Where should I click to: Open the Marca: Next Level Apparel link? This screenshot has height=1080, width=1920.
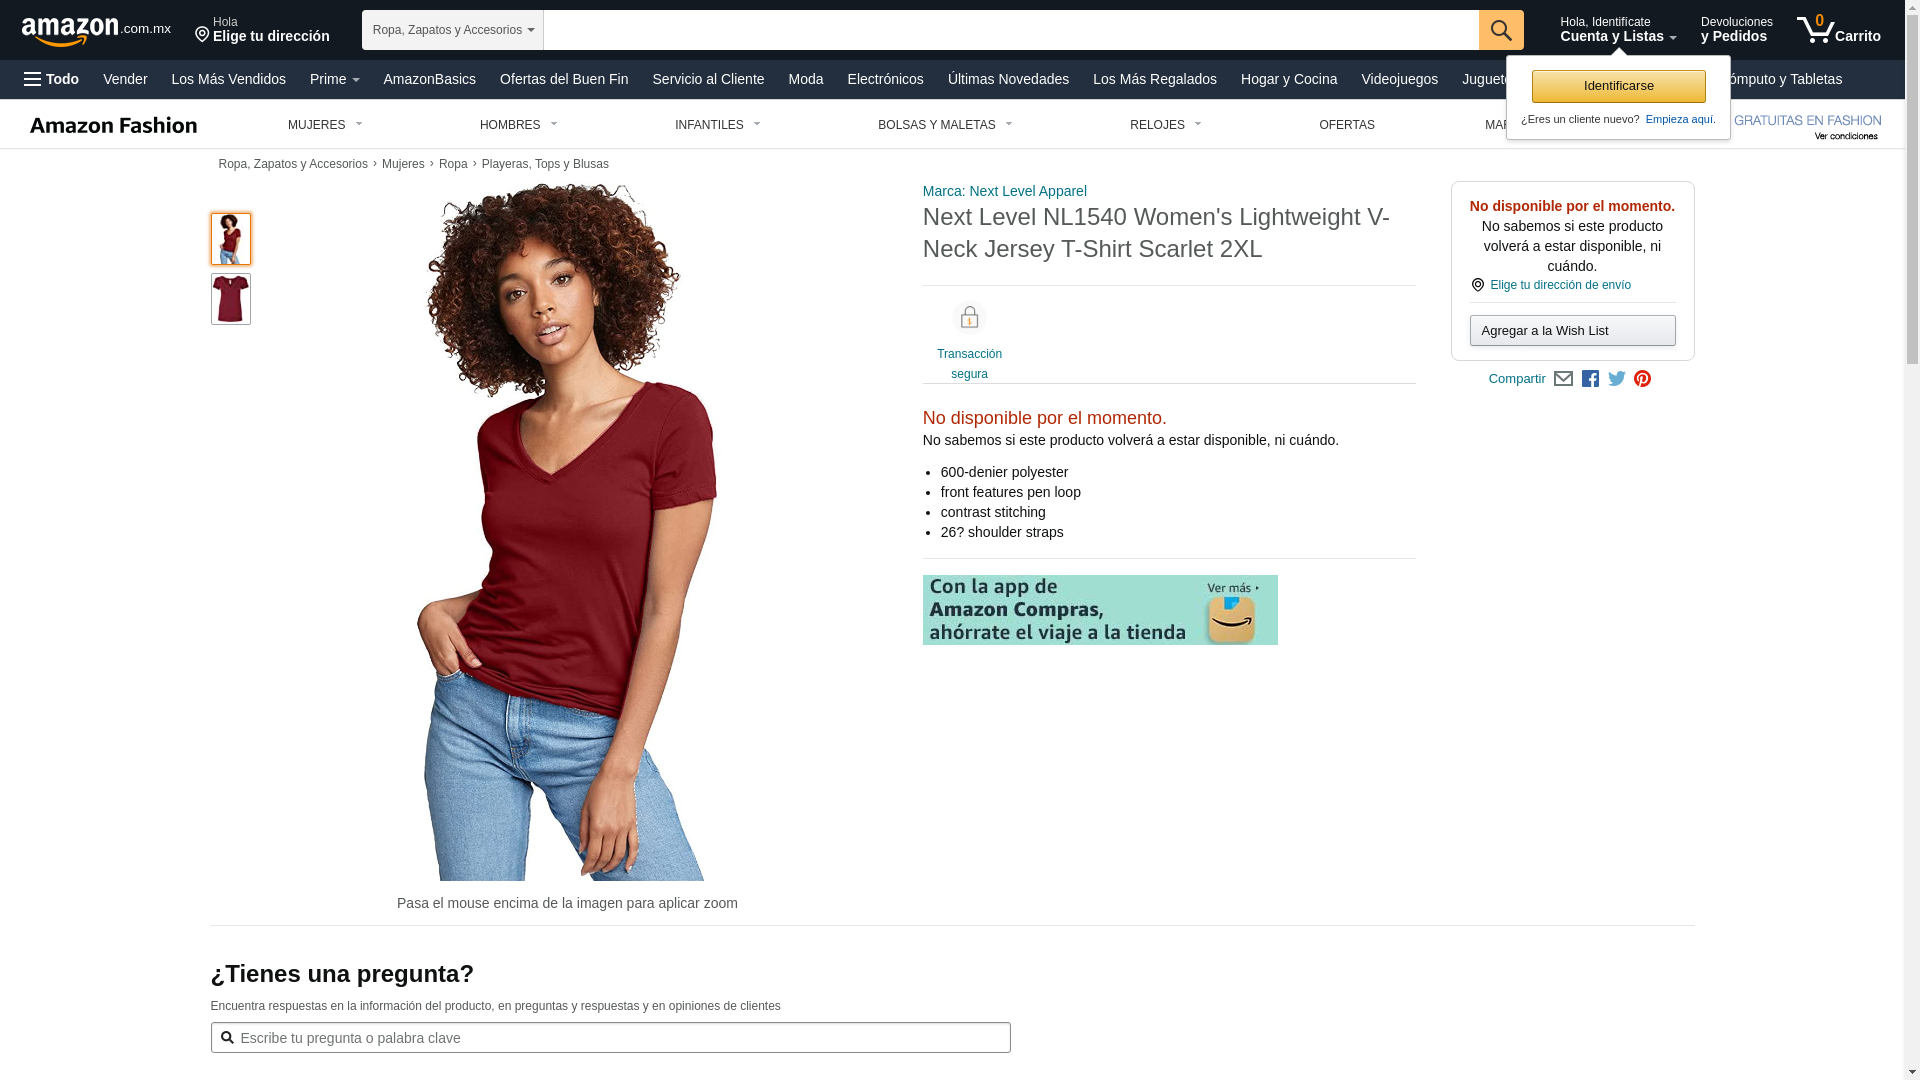[1004, 191]
